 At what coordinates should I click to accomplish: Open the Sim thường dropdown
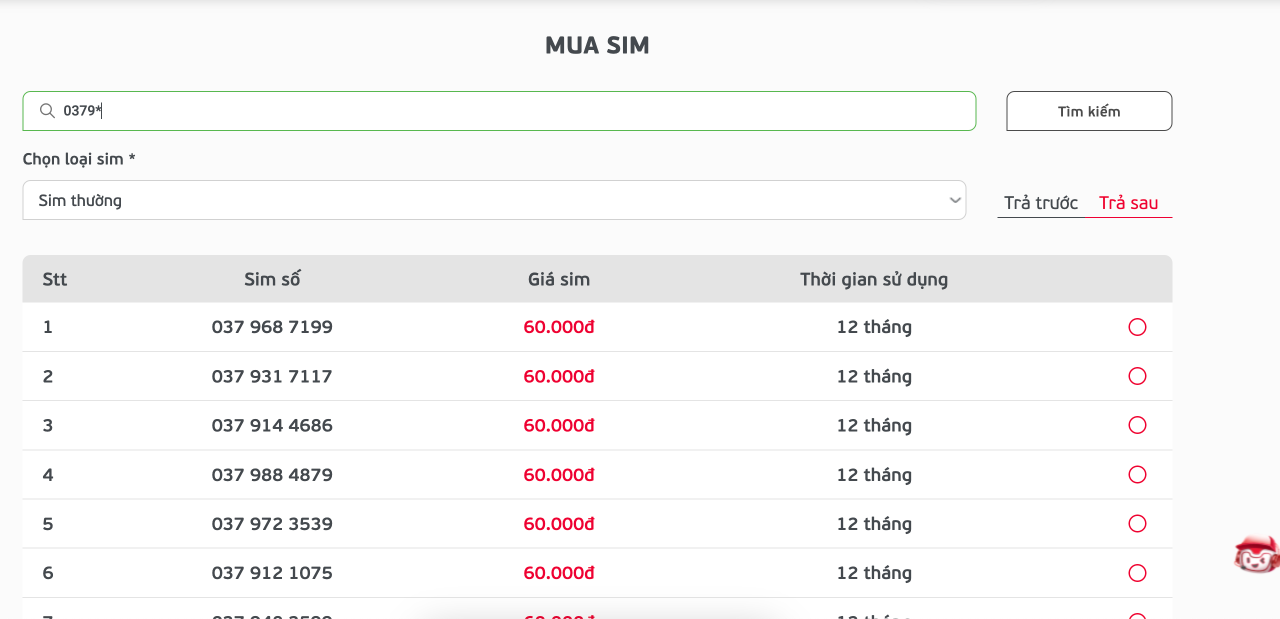[494, 200]
